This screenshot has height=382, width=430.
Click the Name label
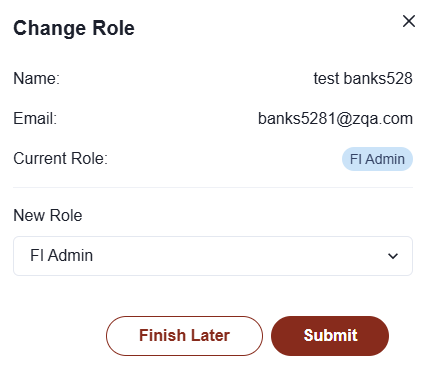[37, 79]
